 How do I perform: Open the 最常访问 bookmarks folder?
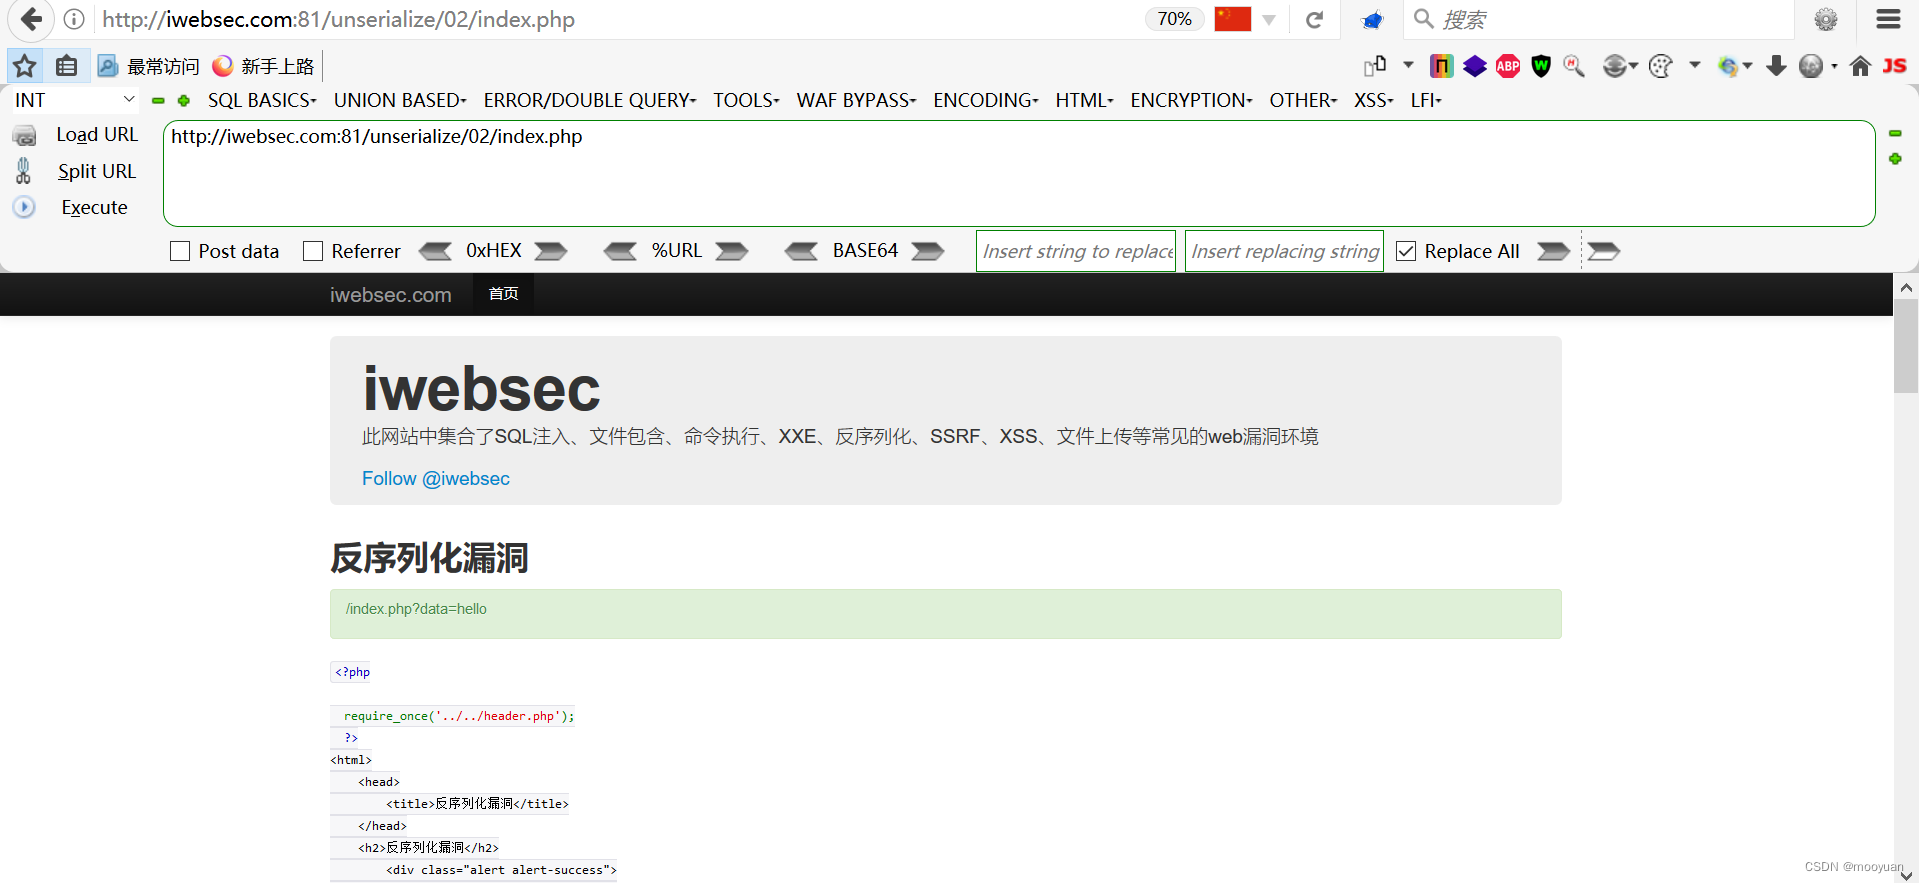click(x=148, y=66)
